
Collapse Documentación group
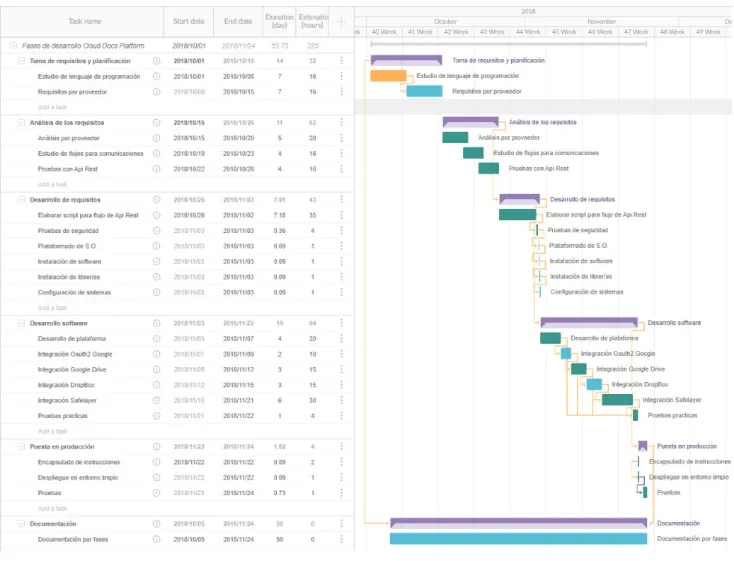pyautogui.click(x=21, y=524)
